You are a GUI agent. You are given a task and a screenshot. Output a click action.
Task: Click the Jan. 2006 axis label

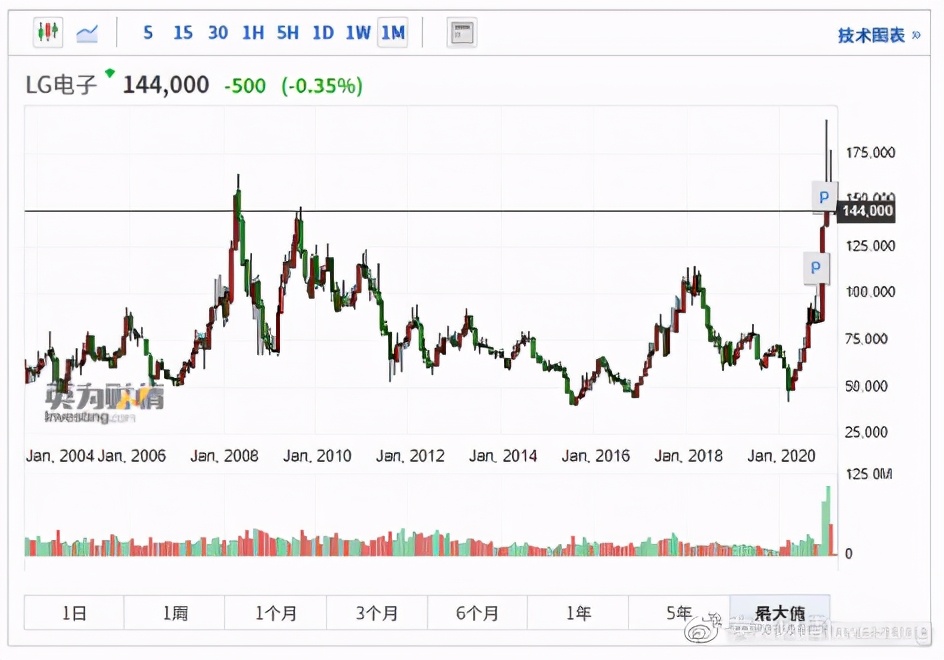[131, 455]
